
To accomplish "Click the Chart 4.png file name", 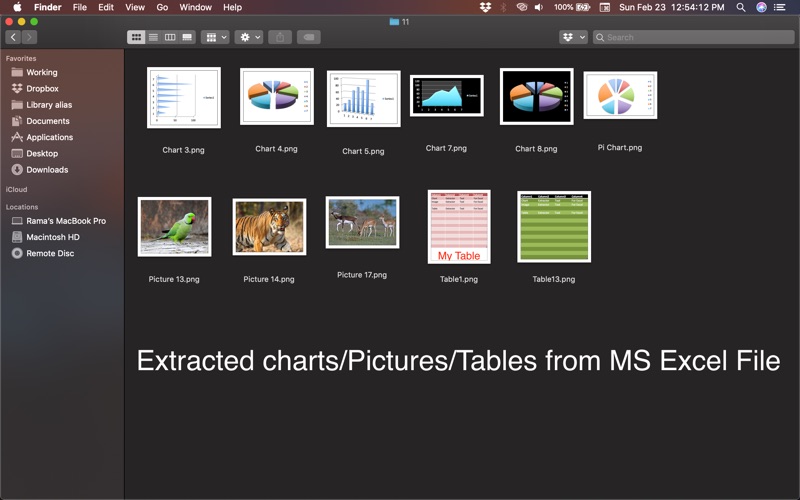I will coord(276,149).
